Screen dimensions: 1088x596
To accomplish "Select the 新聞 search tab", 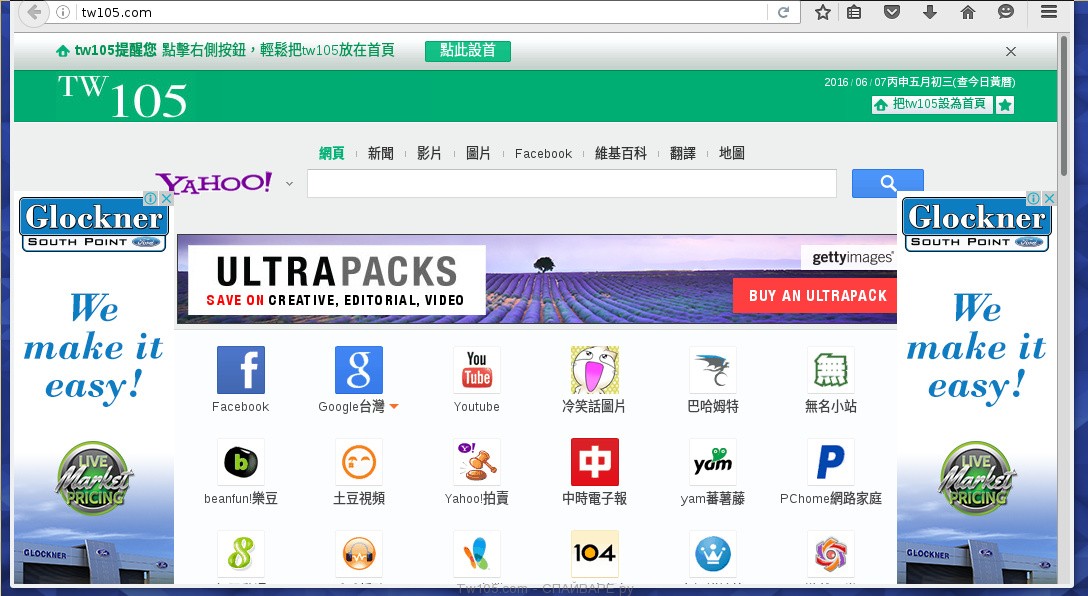I will pyautogui.click(x=380, y=153).
